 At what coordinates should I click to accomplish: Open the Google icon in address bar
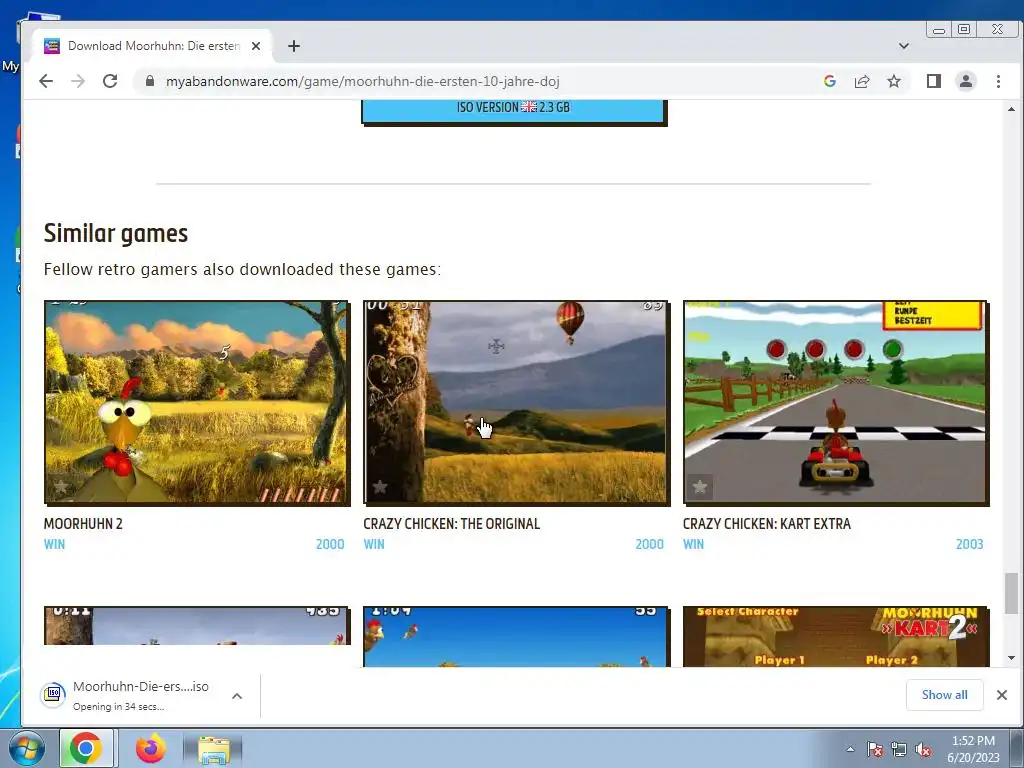(x=829, y=81)
